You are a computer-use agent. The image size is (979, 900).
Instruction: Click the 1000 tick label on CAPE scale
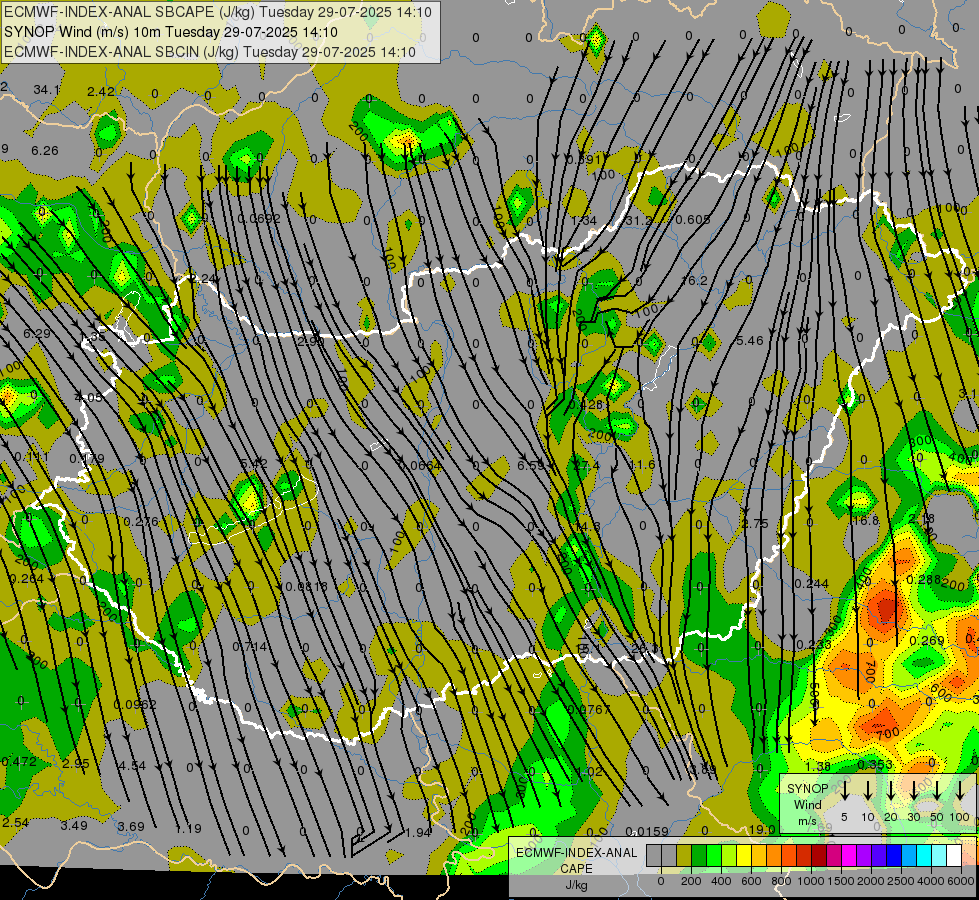tap(811, 881)
